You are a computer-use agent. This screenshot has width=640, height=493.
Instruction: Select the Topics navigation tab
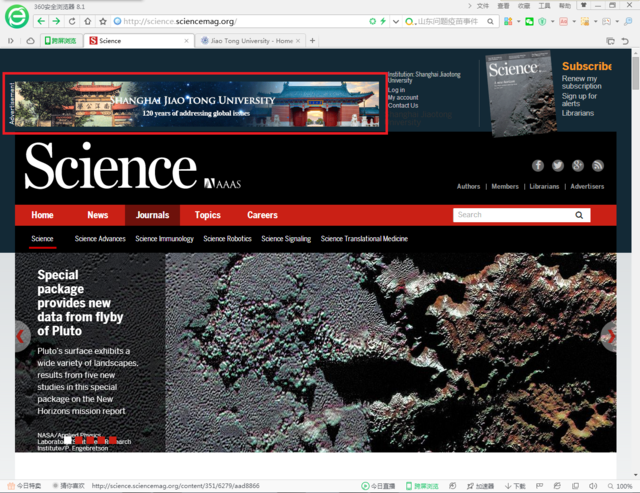(207, 215)
